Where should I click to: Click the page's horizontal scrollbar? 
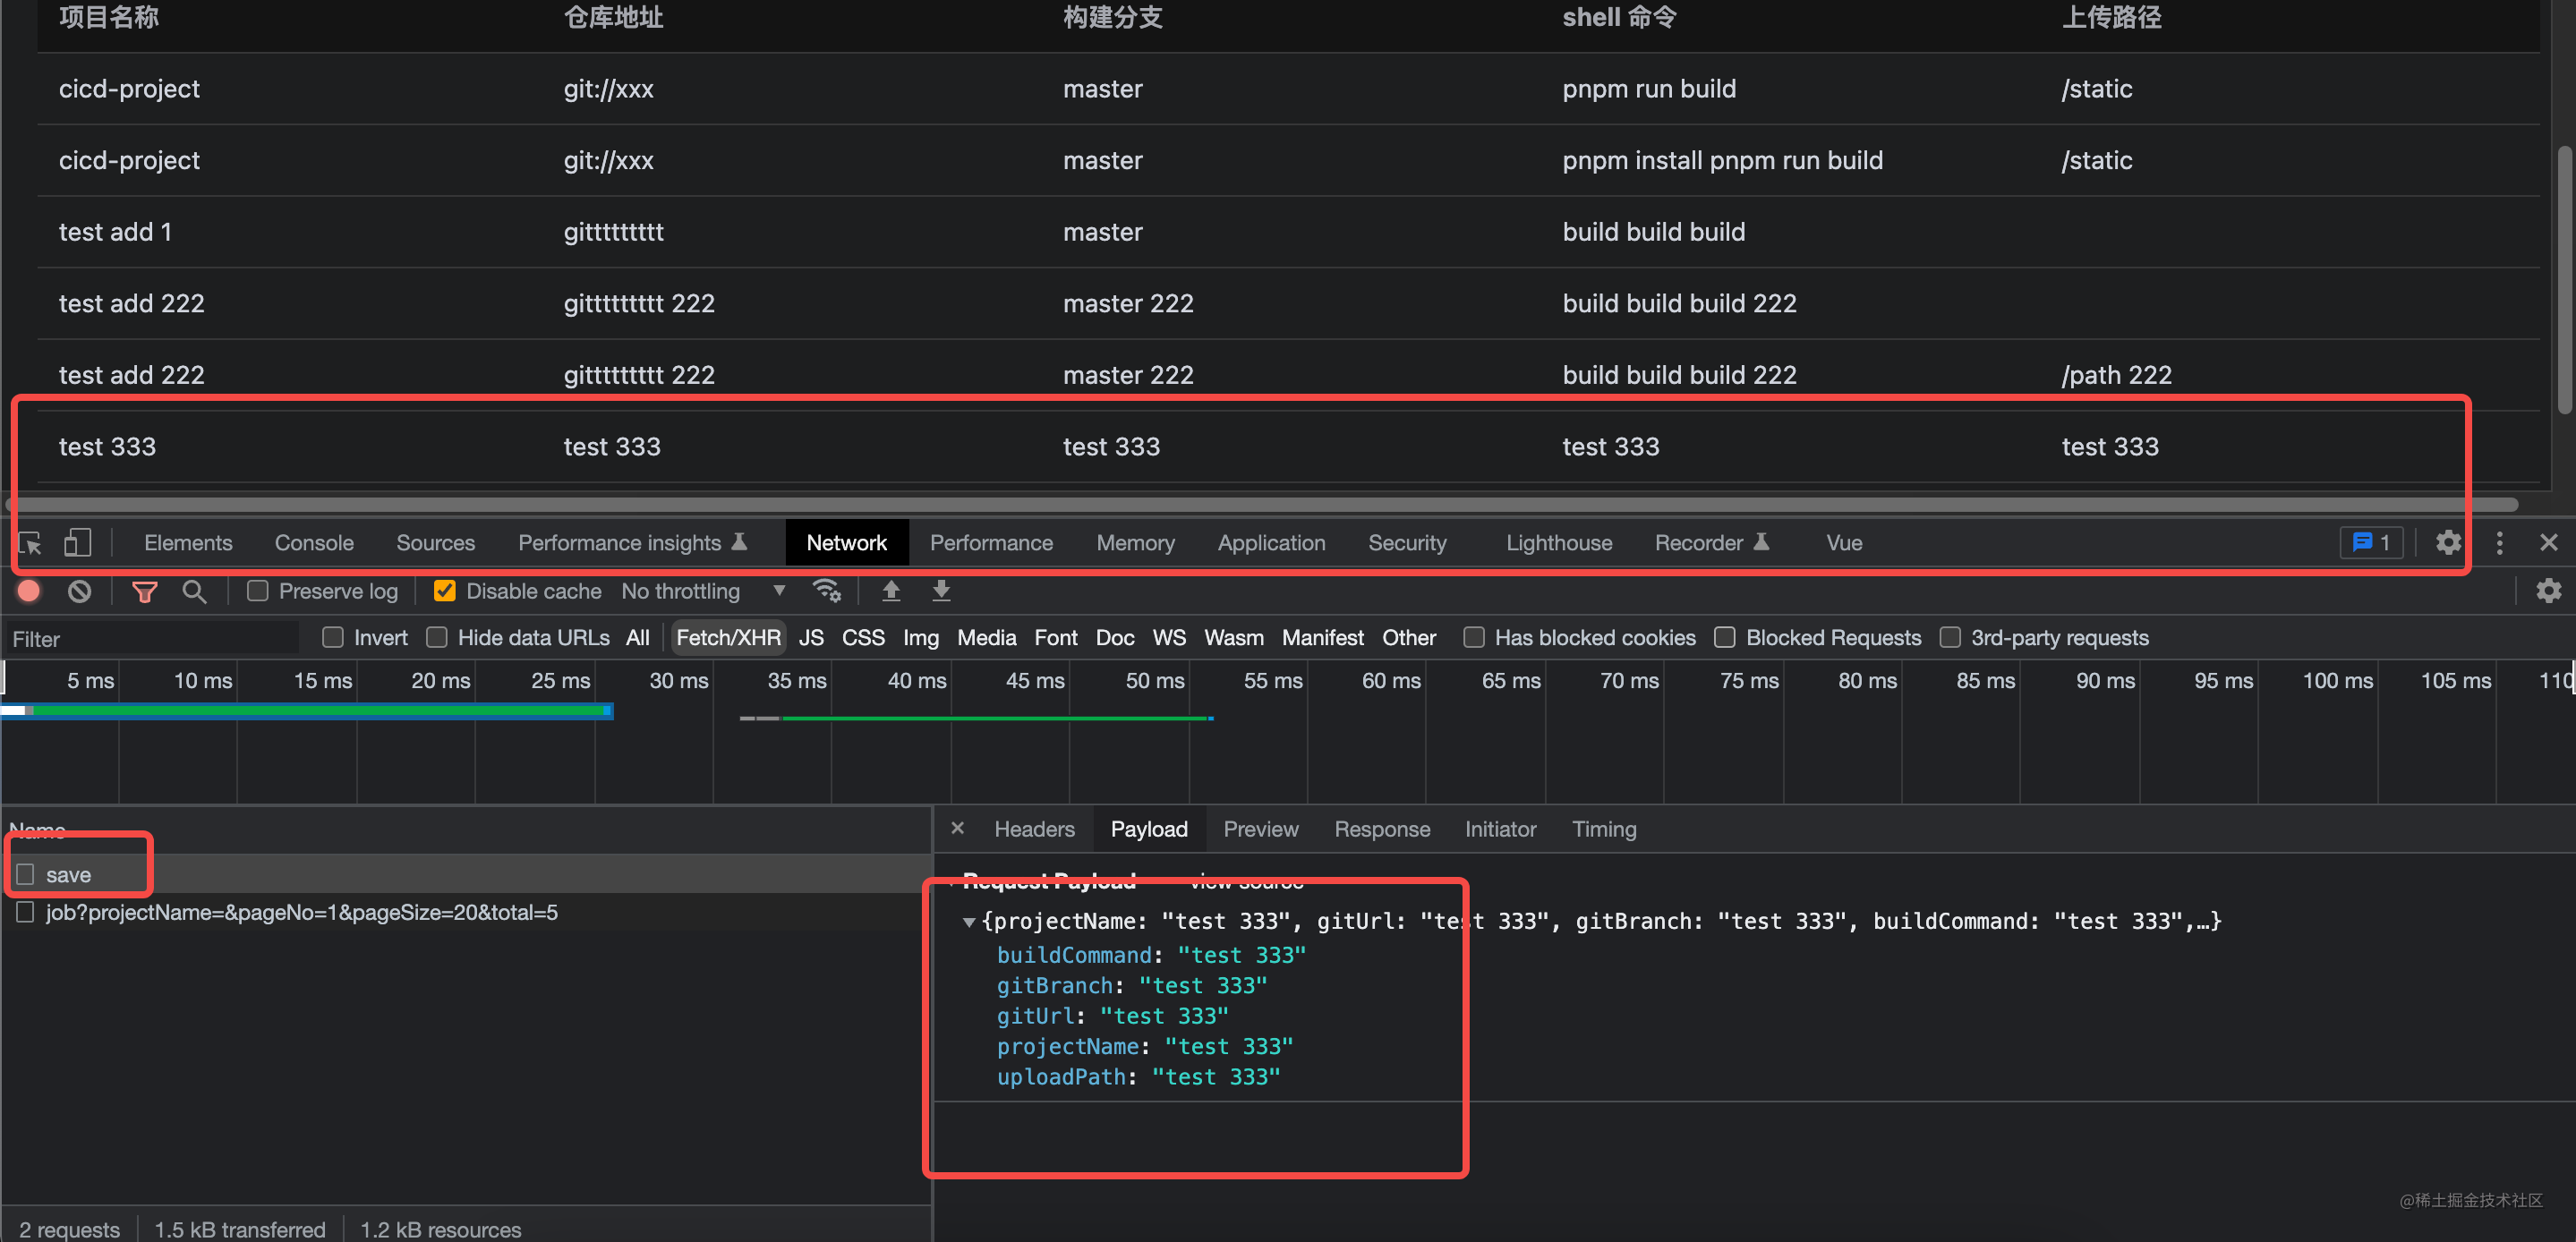[1262, 504]
